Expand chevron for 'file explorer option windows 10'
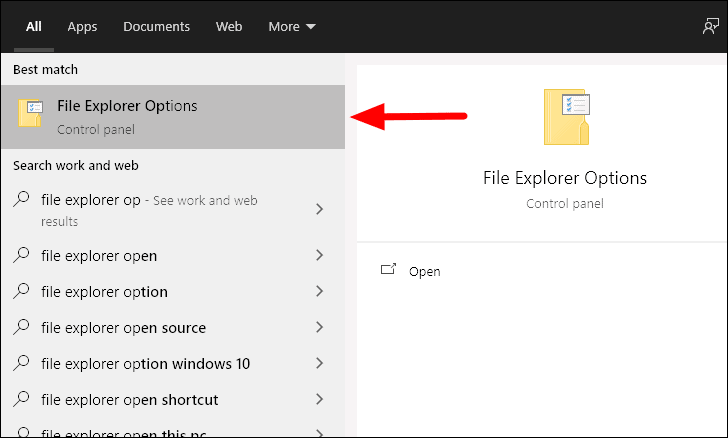The width and height of the screenshot is (728, 438). [x=319, y=363]
